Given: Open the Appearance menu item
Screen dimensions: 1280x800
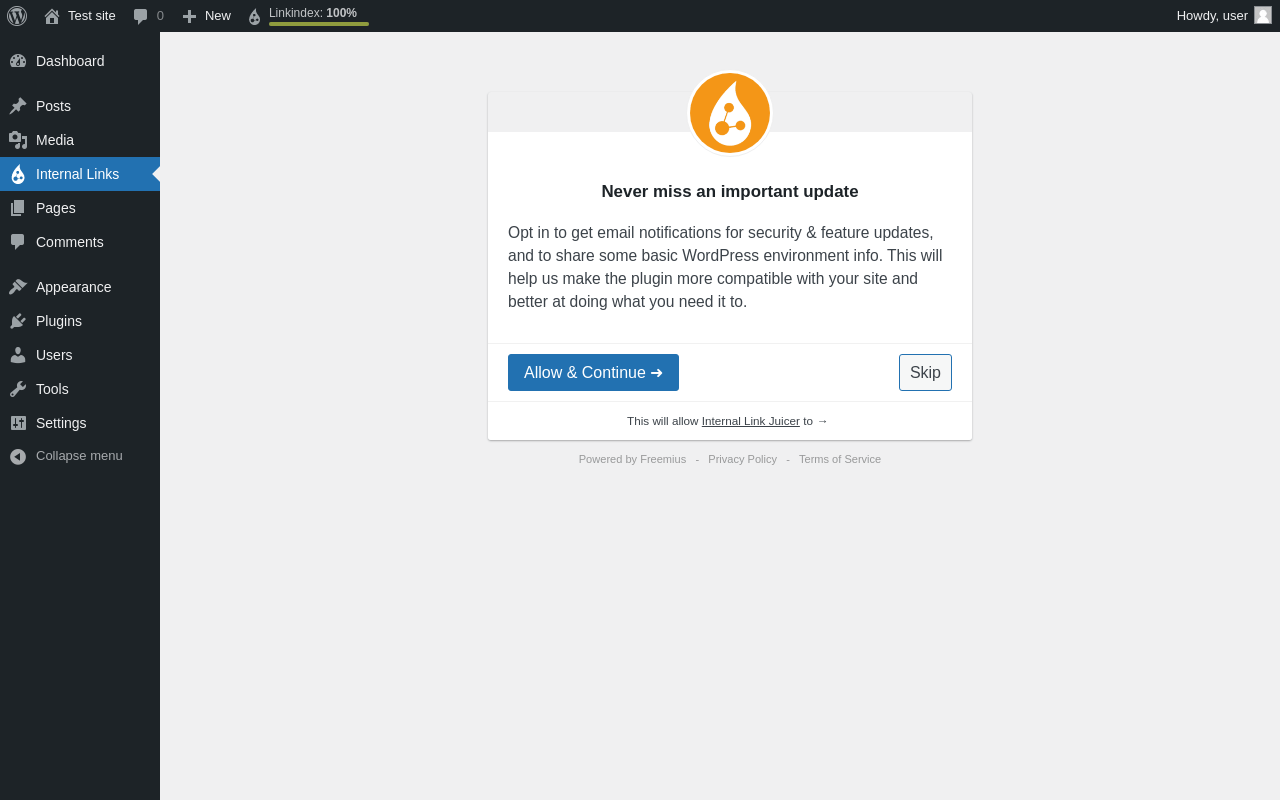Looking at the screenshot, I should (x=80, y=287).
